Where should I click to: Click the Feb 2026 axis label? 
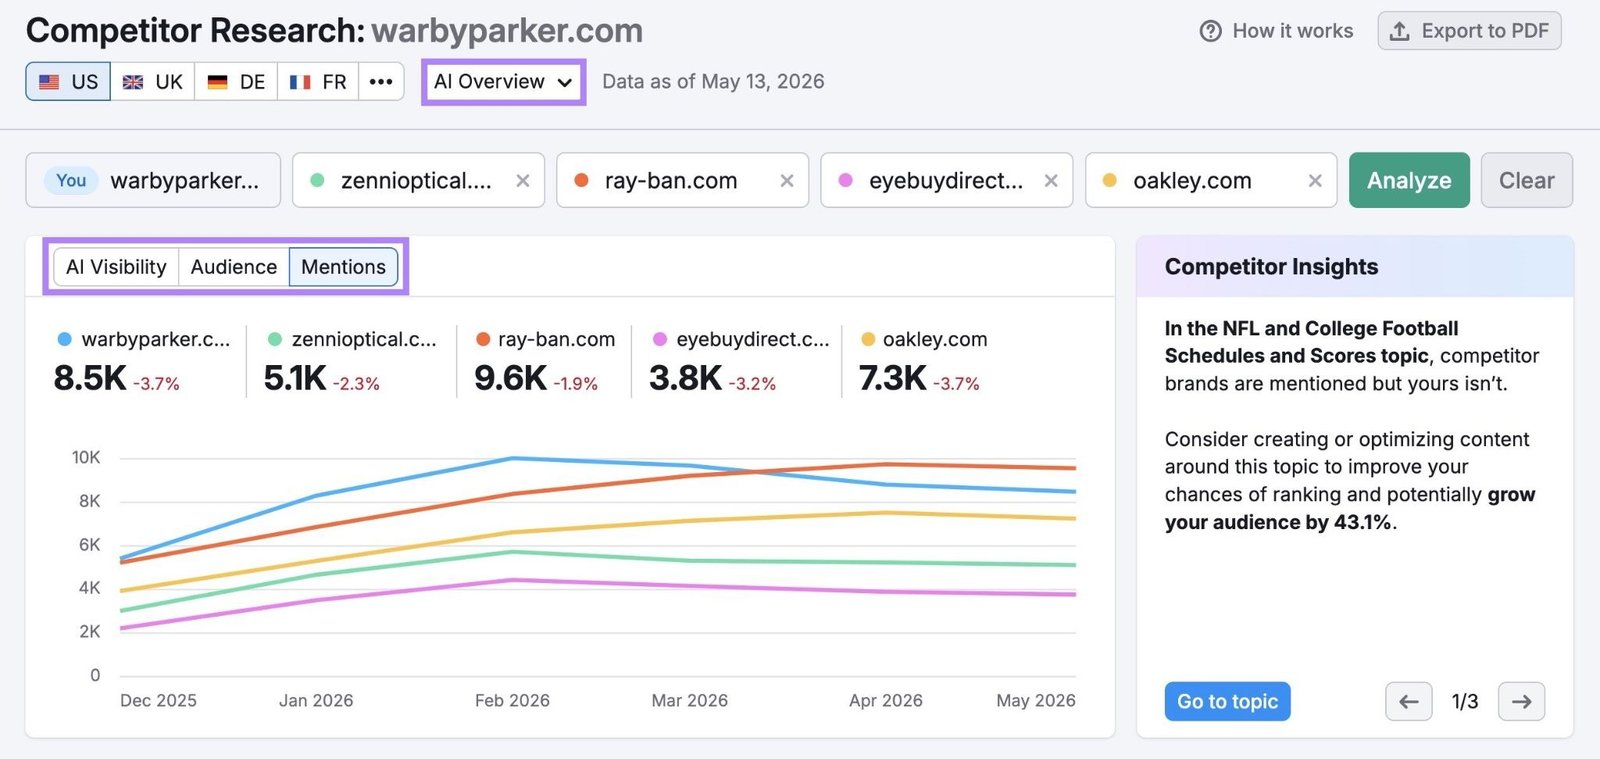512,701
